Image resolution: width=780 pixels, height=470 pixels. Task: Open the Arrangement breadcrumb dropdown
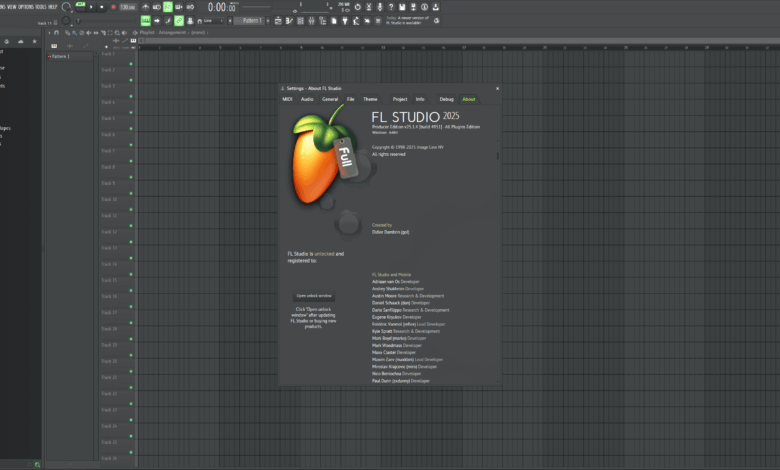click(172, 32)
